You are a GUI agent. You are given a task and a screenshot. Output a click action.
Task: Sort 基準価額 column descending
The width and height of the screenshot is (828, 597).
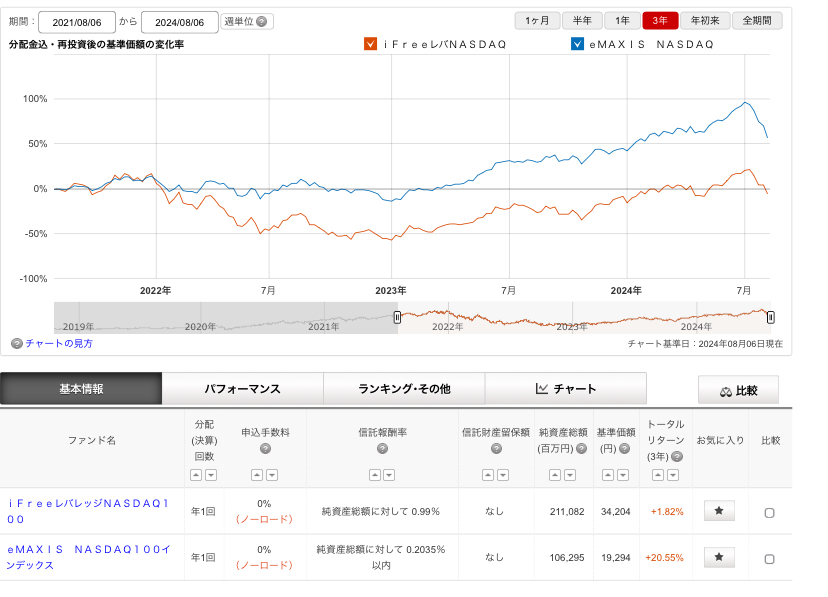(x=623, y=475)
